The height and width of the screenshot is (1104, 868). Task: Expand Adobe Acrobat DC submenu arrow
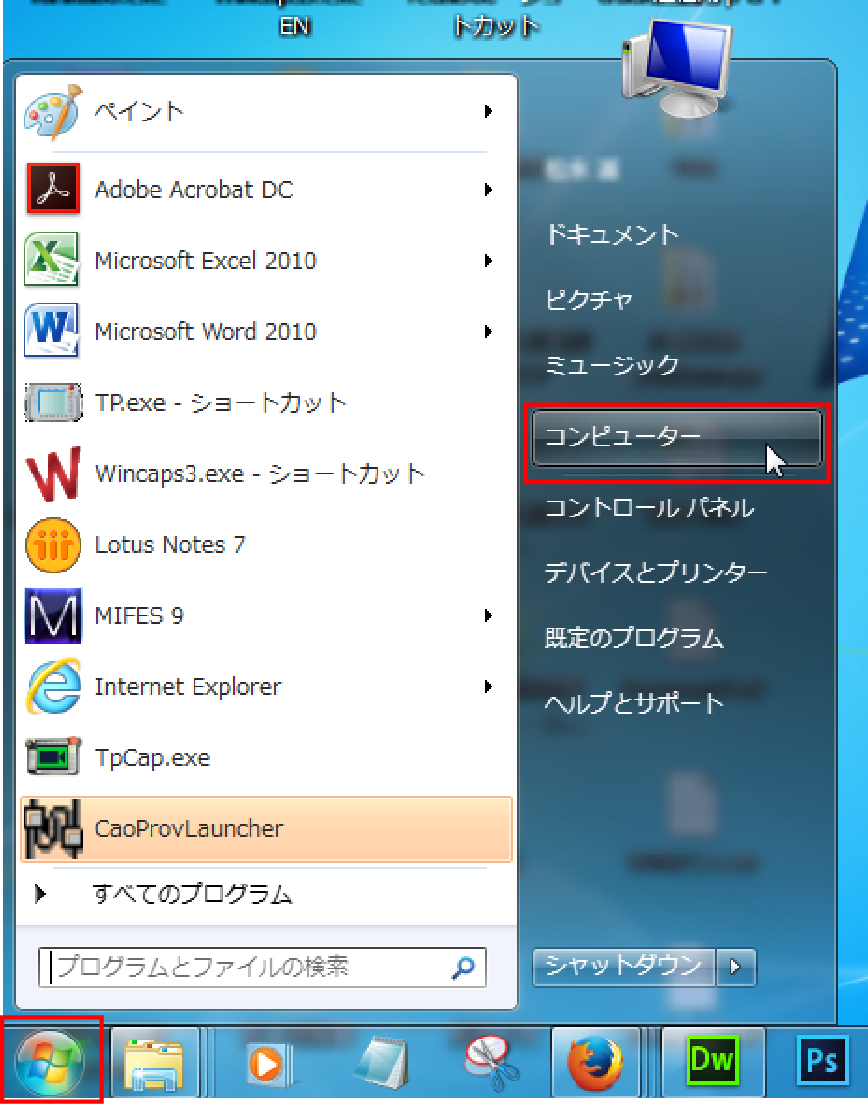tap(488, 190)
